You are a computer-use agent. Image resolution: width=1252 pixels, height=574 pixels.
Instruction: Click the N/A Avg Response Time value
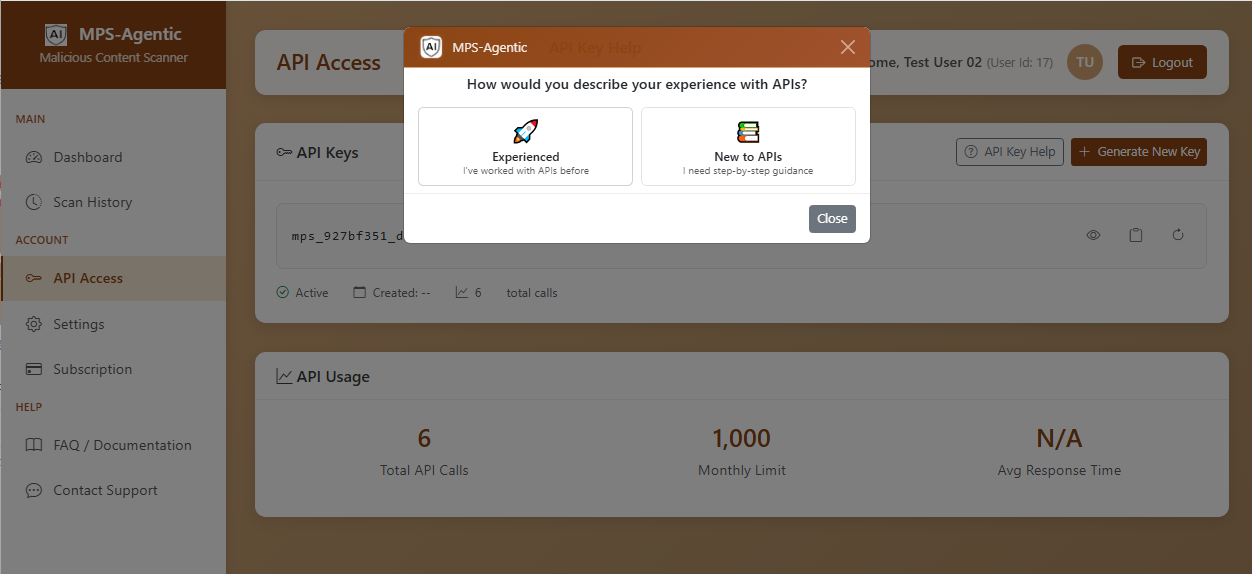1059,438
